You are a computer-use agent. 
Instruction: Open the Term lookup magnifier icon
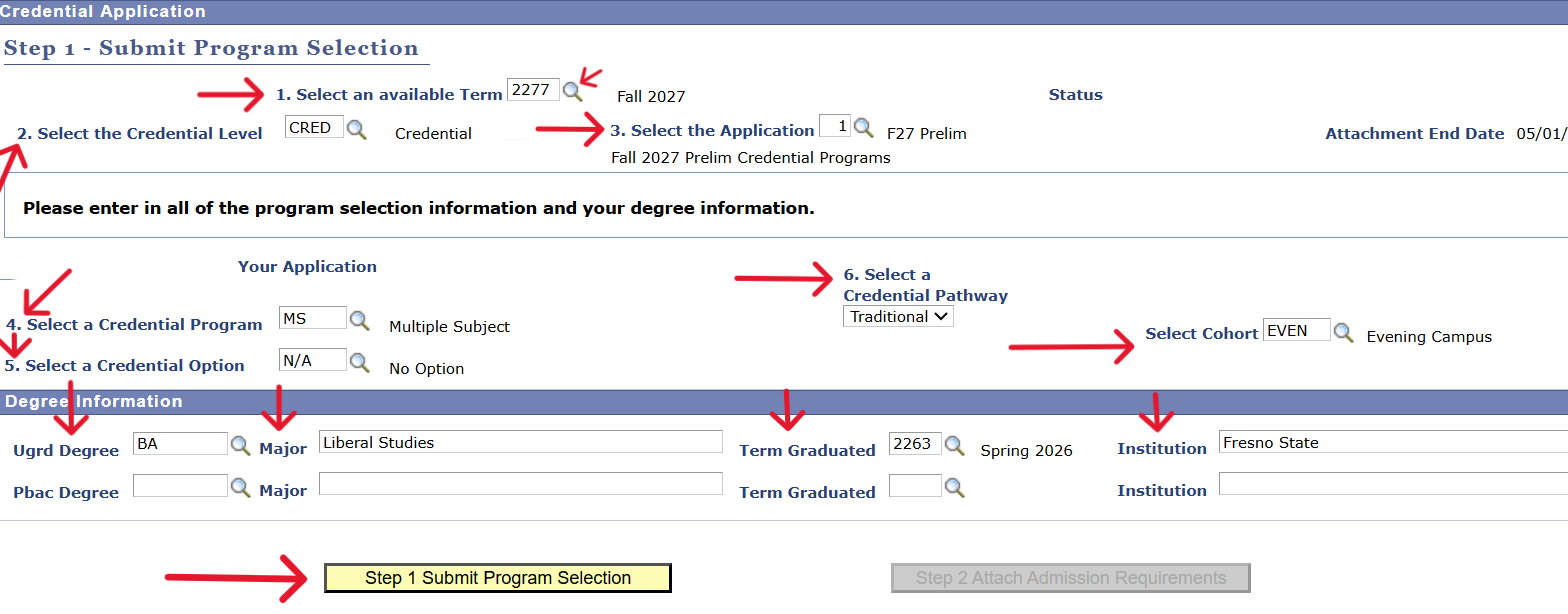(572, 91)
